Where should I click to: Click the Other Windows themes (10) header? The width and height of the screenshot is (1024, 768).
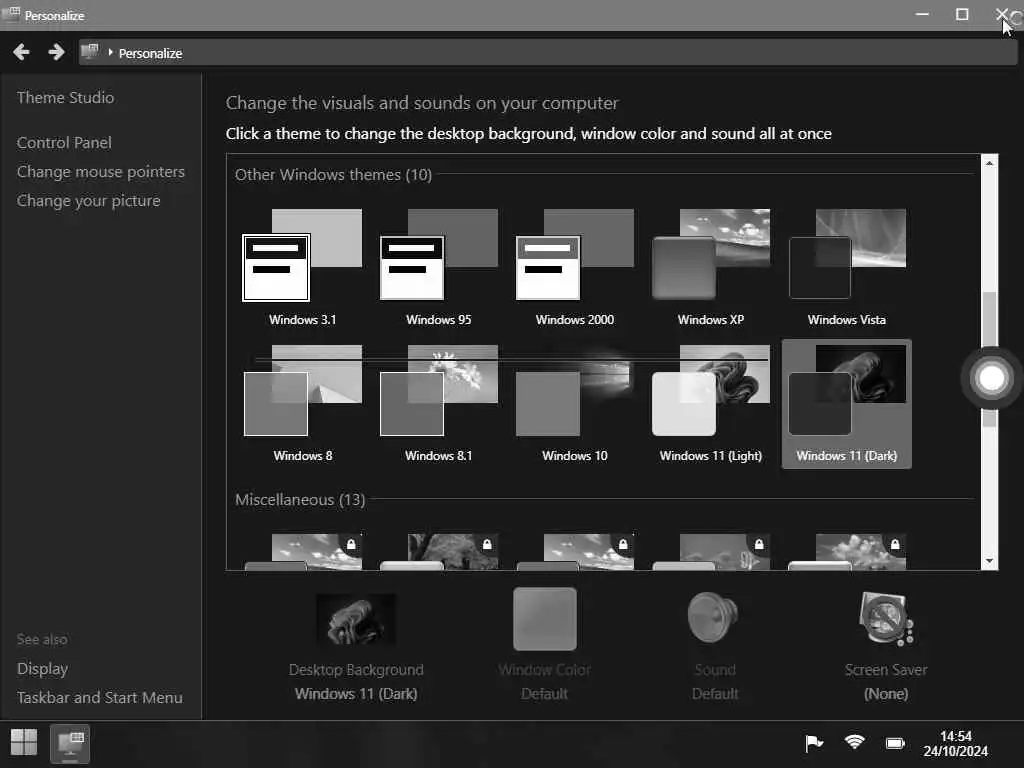333,174
